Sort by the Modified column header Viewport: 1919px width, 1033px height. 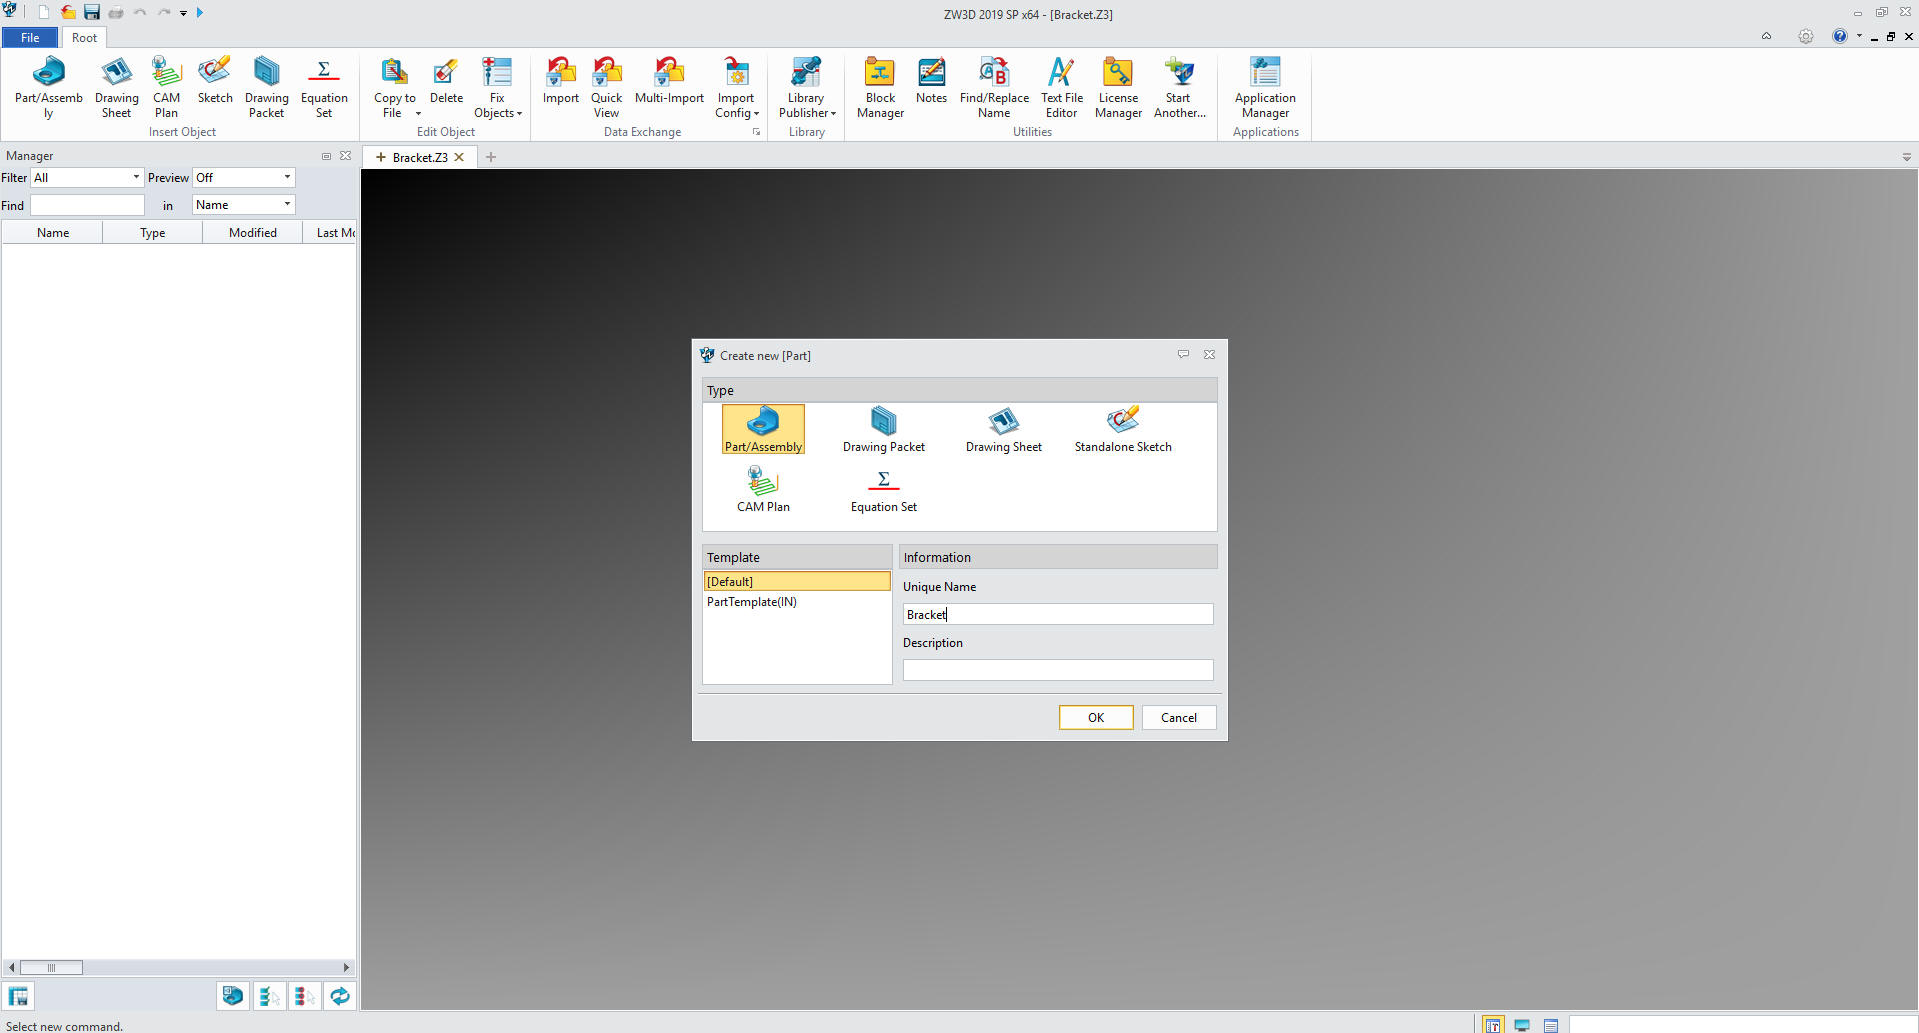click(252, 232)
